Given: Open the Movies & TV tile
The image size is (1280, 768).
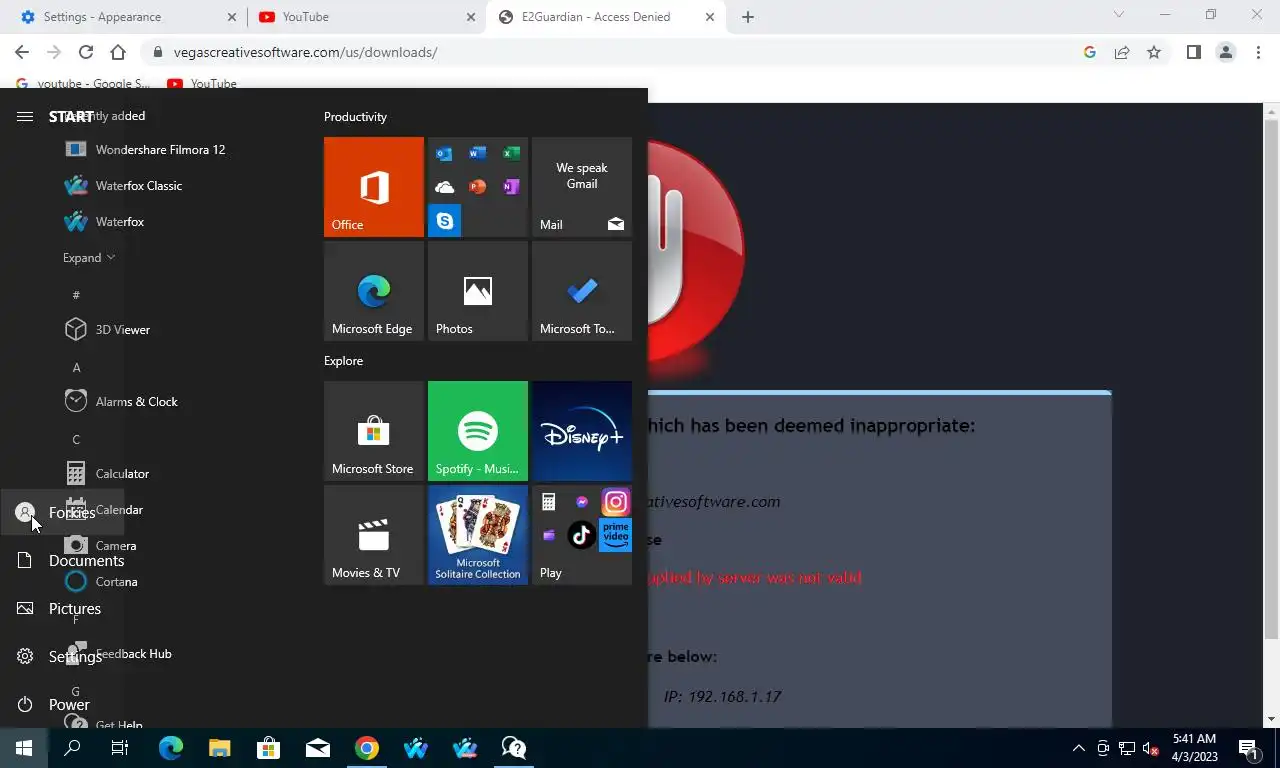Looking at the screenshot, I should (374, 535).
